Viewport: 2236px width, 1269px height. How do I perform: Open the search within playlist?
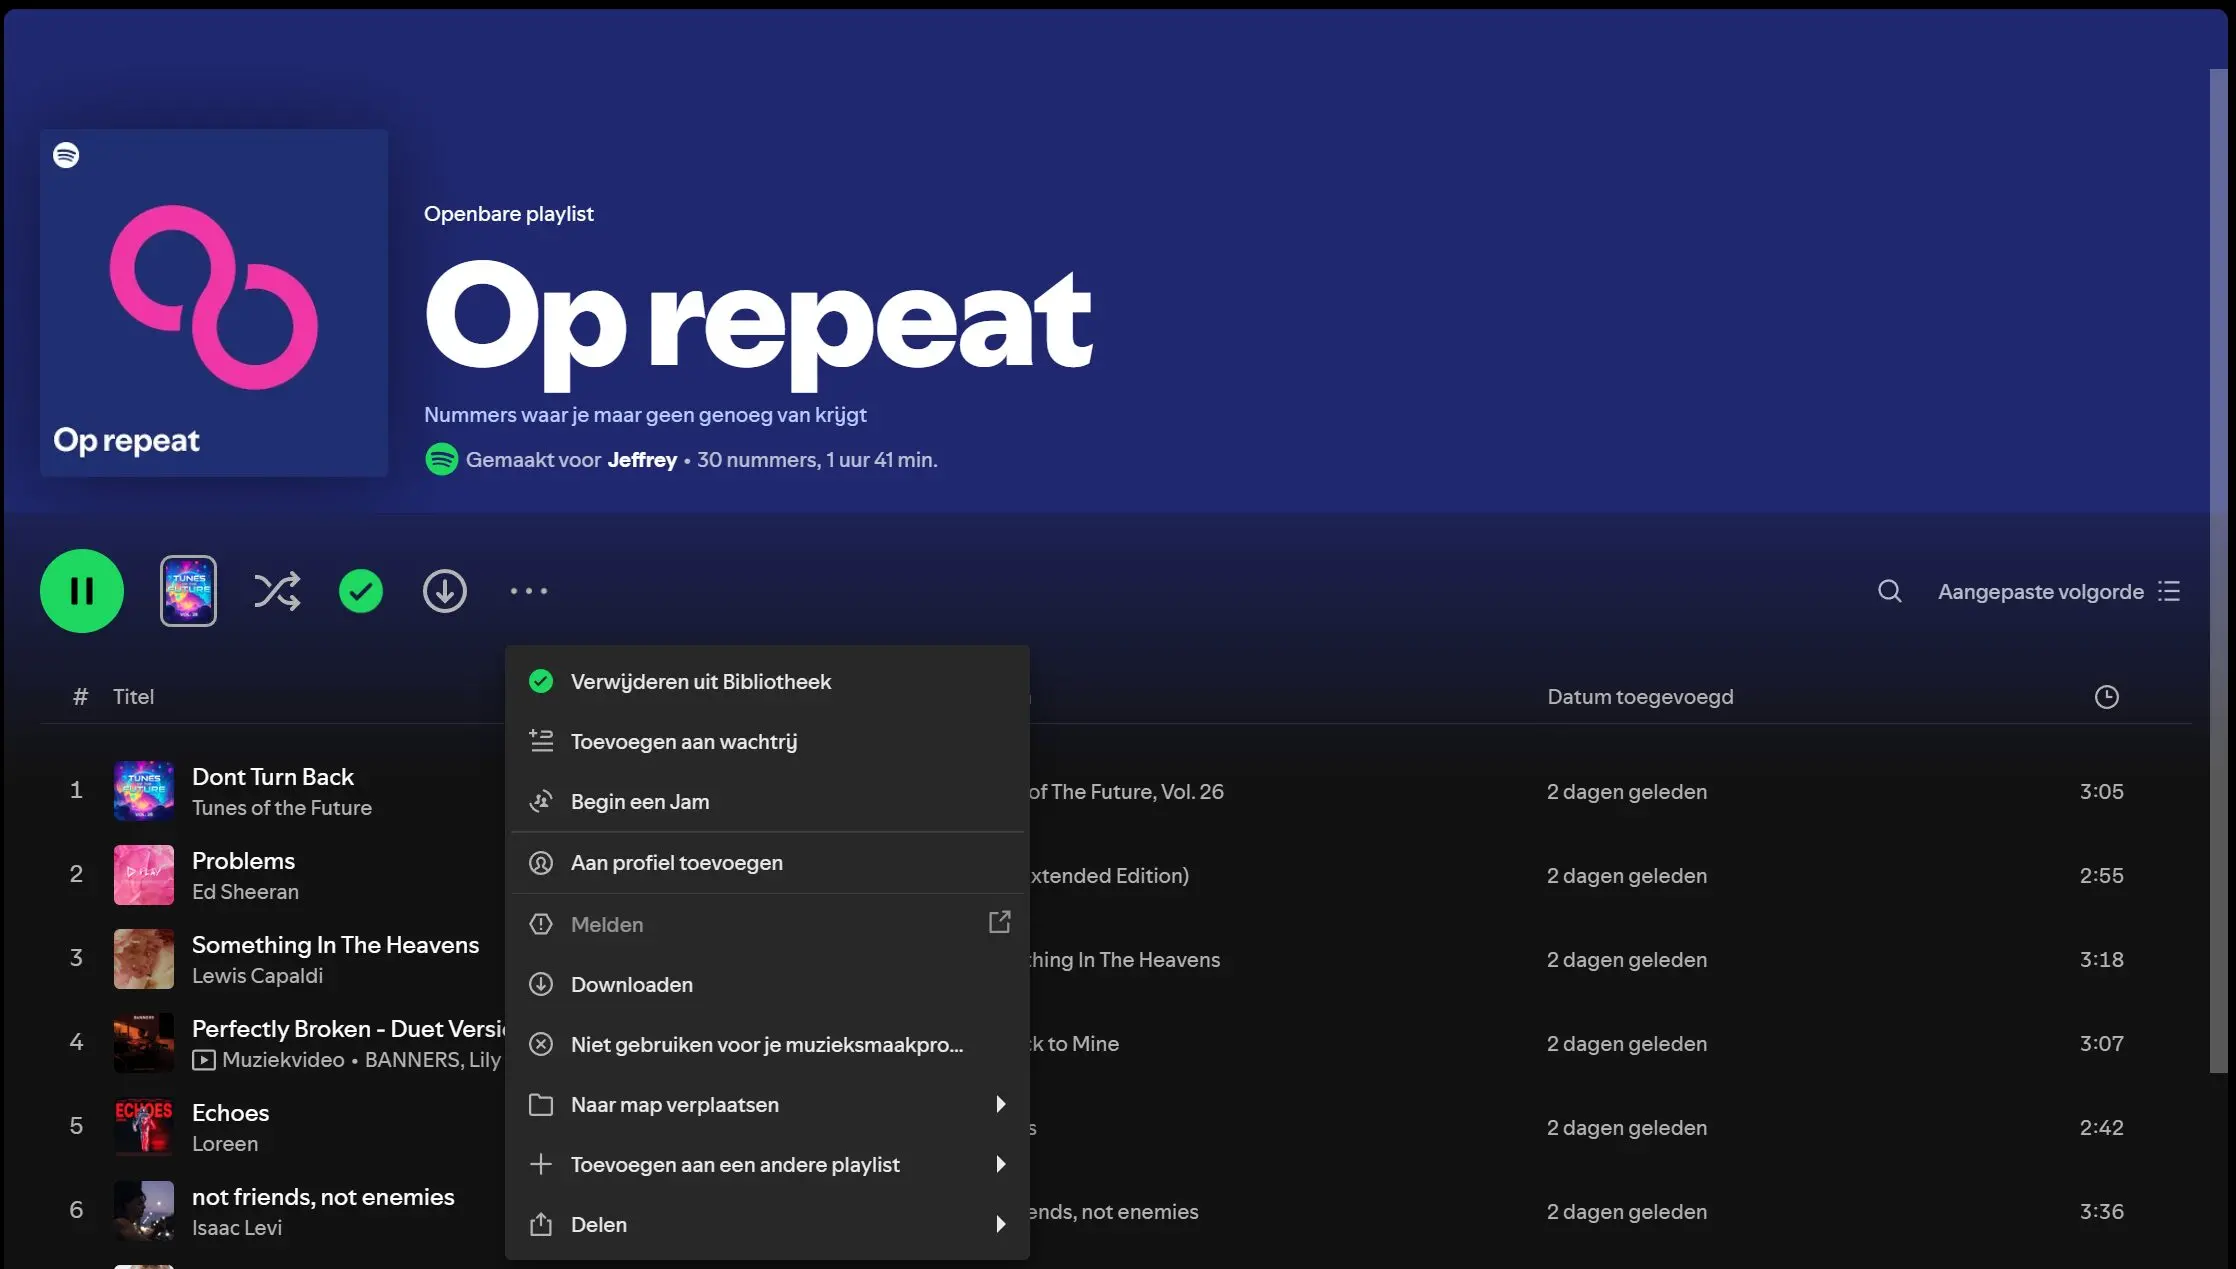(x=1888, y=591)
